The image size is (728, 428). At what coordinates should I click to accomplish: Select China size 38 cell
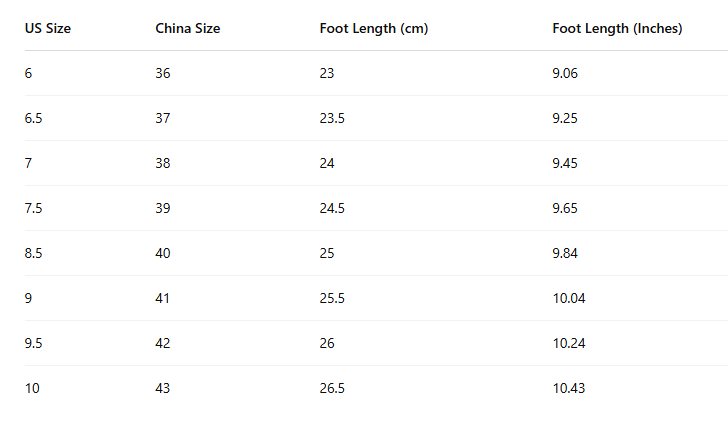pyautogui.click(x=163, y=163)
